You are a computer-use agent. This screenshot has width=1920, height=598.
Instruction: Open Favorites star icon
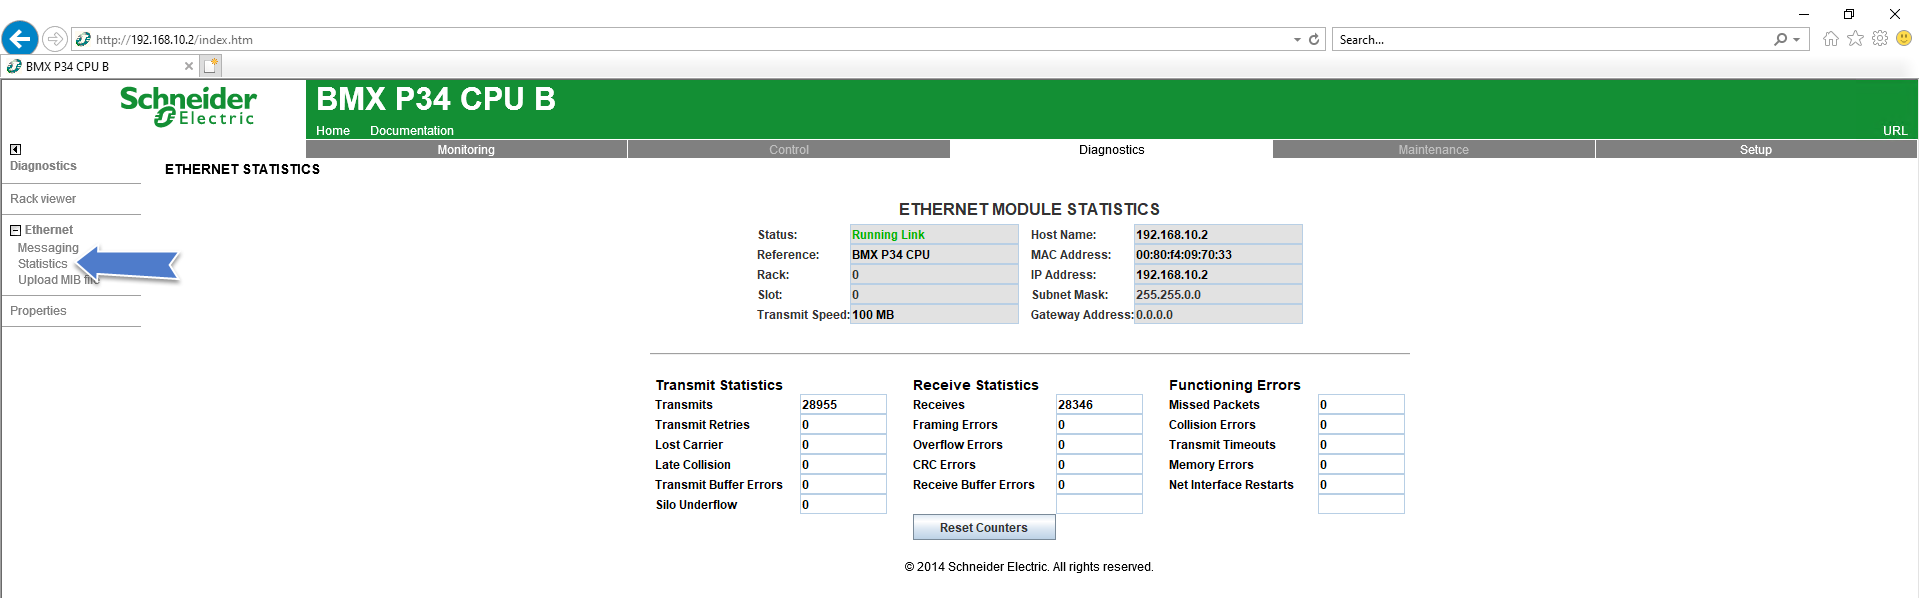(1855, 38)
